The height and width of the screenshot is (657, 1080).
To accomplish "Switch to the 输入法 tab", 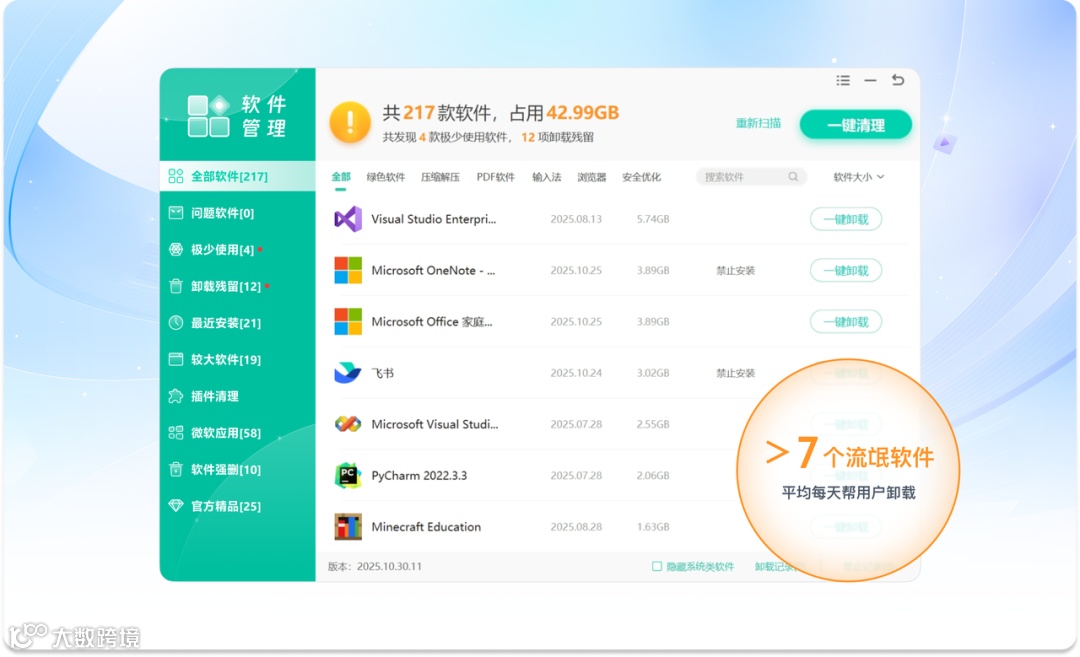I will point(547,177).
